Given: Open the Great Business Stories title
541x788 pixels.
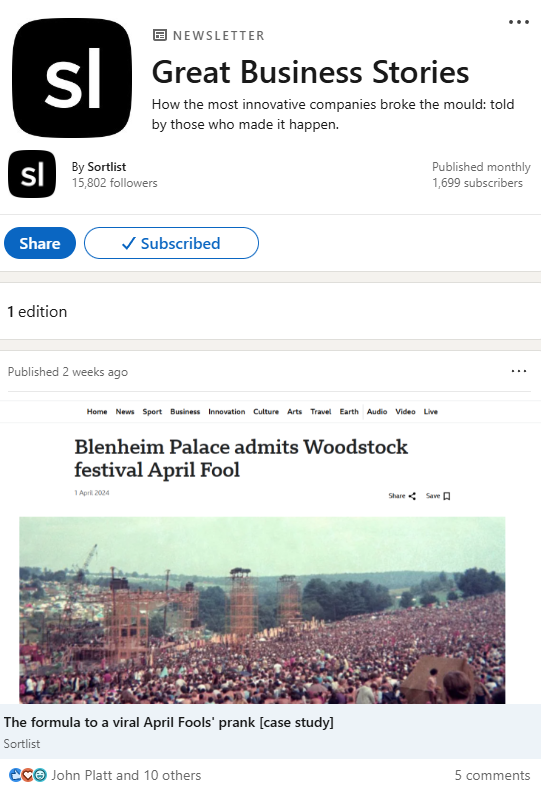Looking at the screenshot, I should tap(310, 72).
